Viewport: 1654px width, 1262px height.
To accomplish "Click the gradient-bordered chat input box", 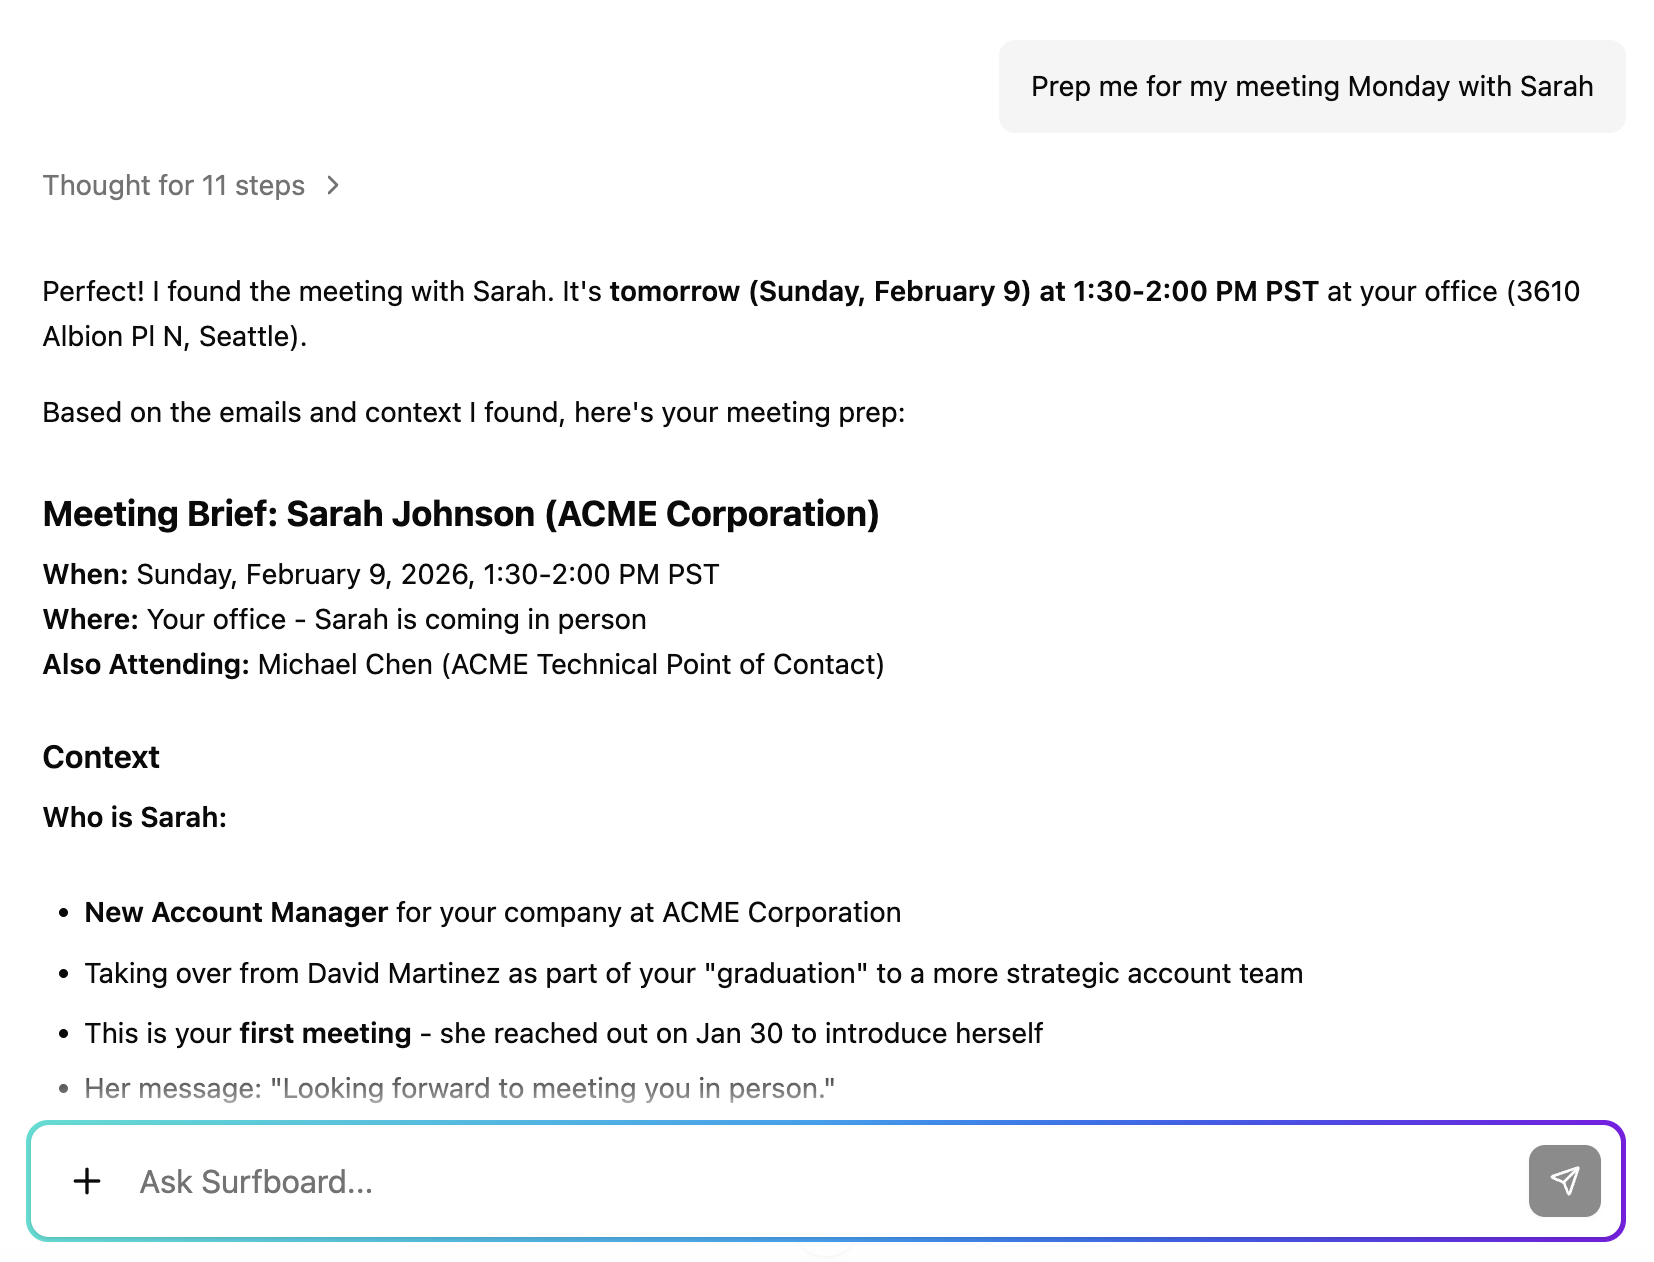I will 827,1181.
